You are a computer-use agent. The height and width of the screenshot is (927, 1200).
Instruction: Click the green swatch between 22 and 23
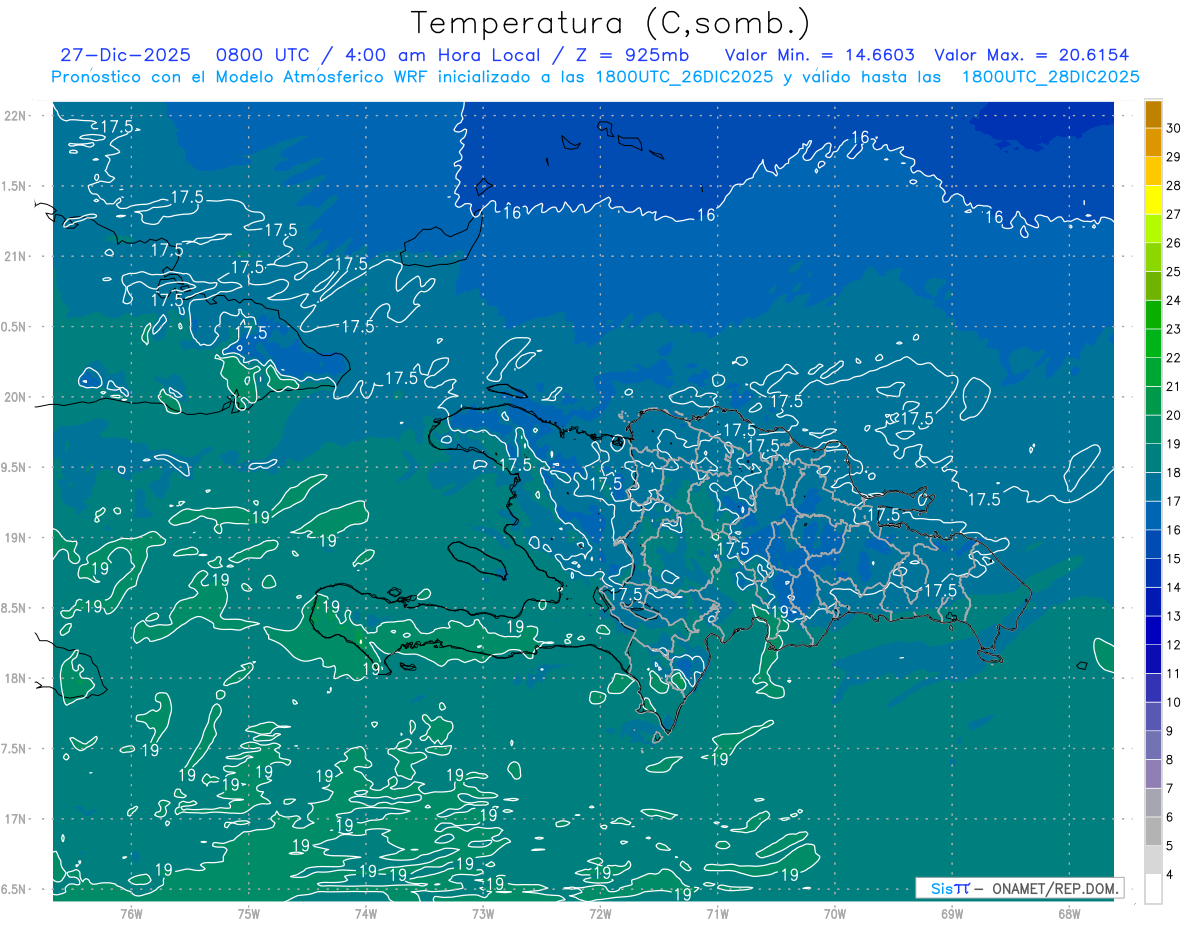[1153, 343]
